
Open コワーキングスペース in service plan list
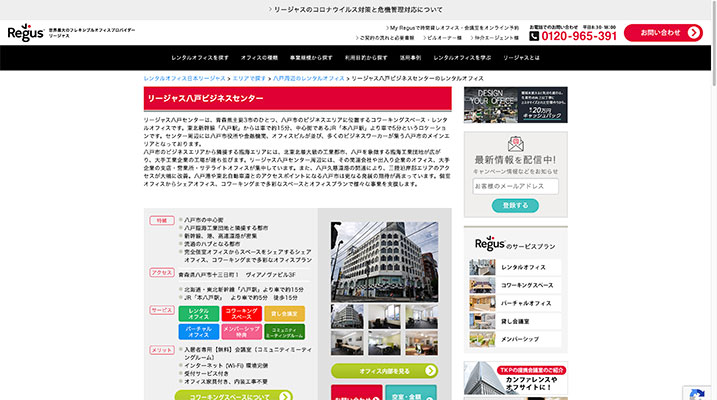click(x=515, y=285)
